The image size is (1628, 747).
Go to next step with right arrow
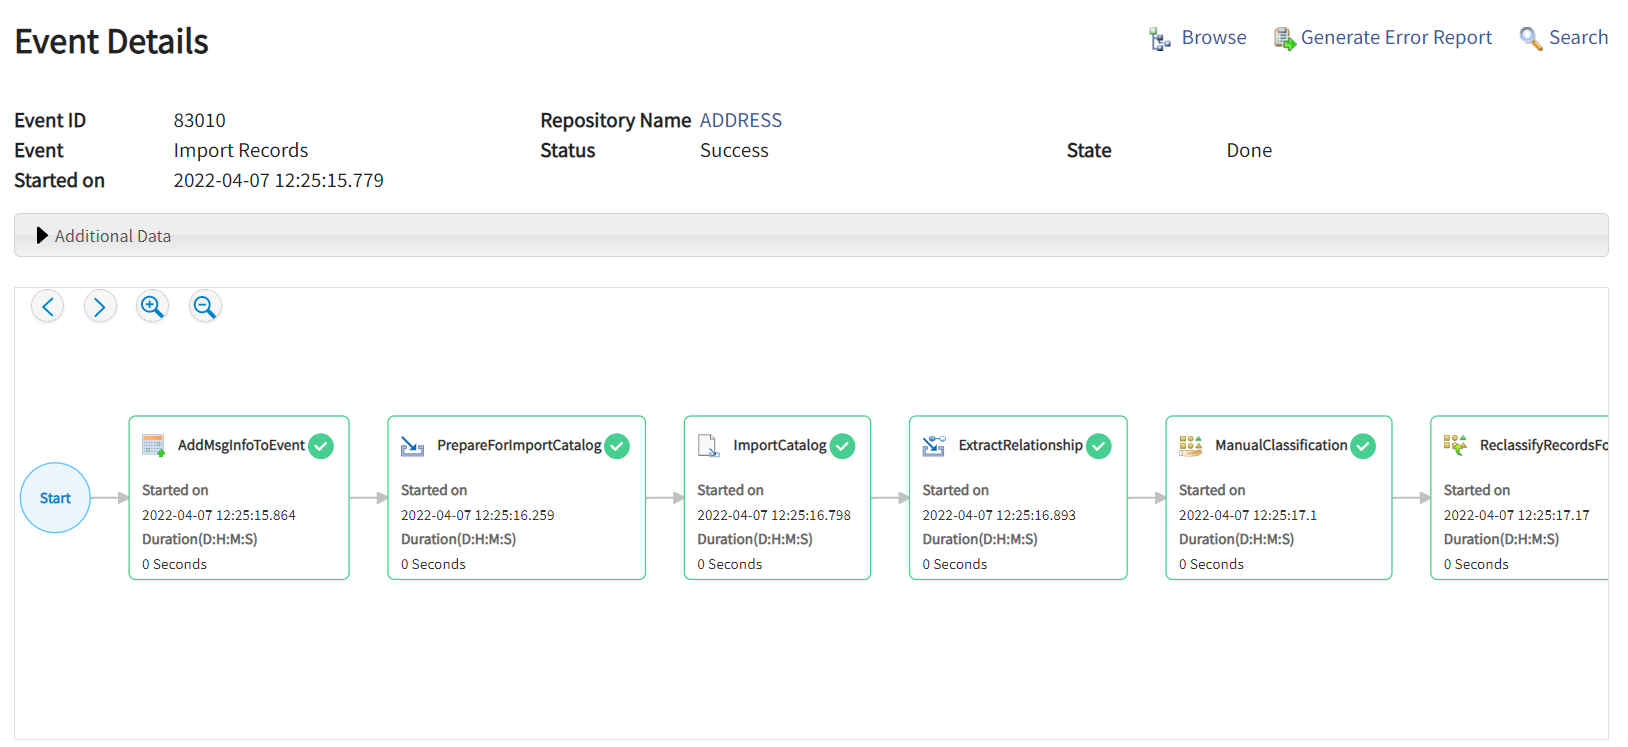pyautogui.click(x=100, y=307)
